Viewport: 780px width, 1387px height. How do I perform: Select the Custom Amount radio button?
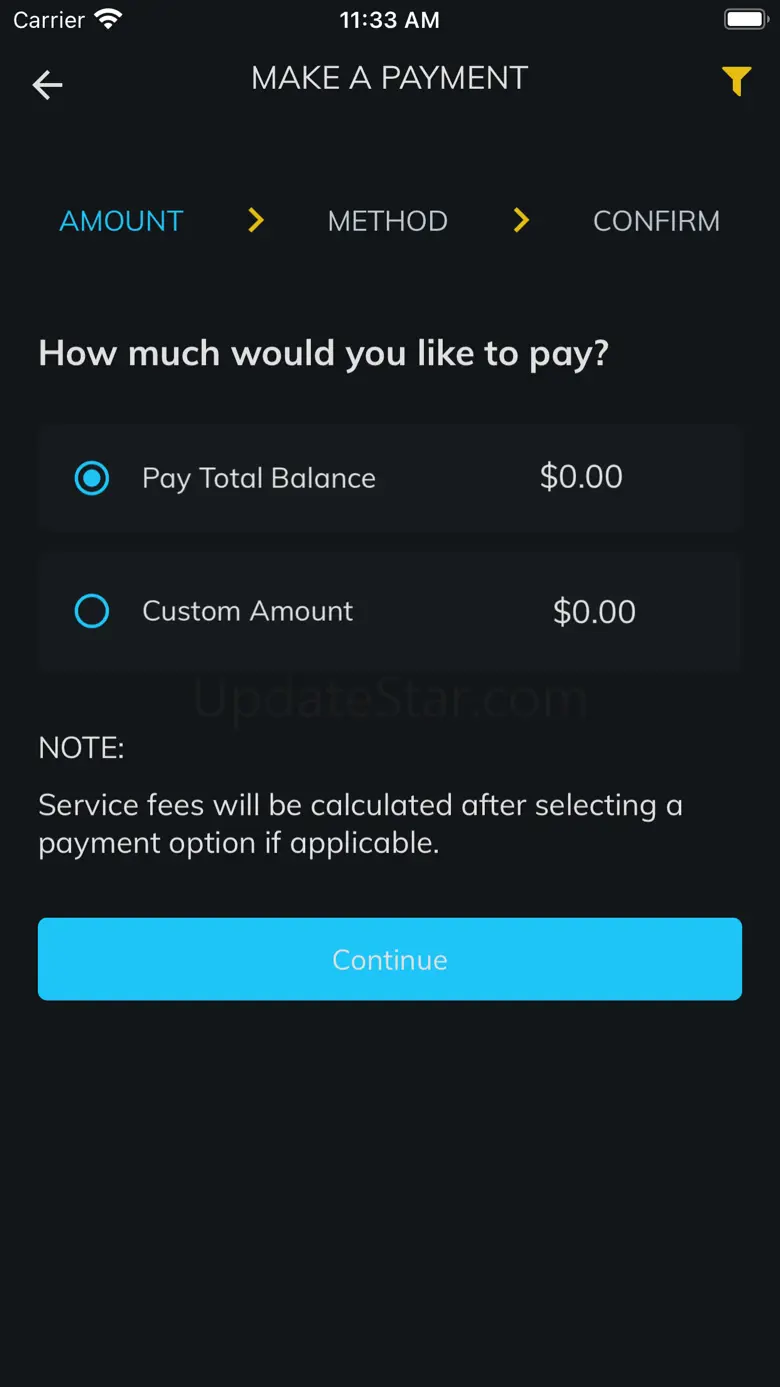tap(92, 611)
